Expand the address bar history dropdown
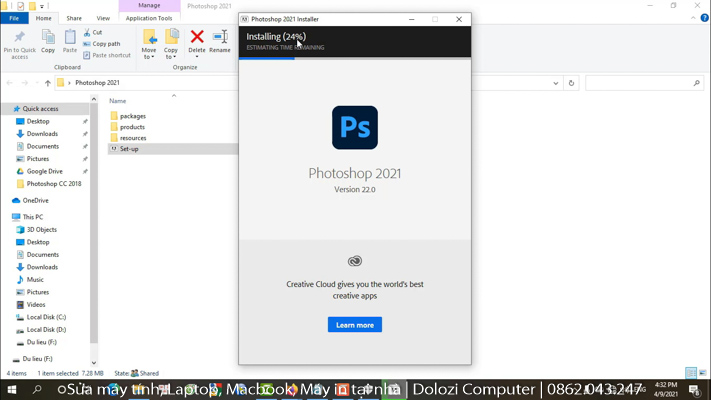The image size is (711, 400). 556,83
